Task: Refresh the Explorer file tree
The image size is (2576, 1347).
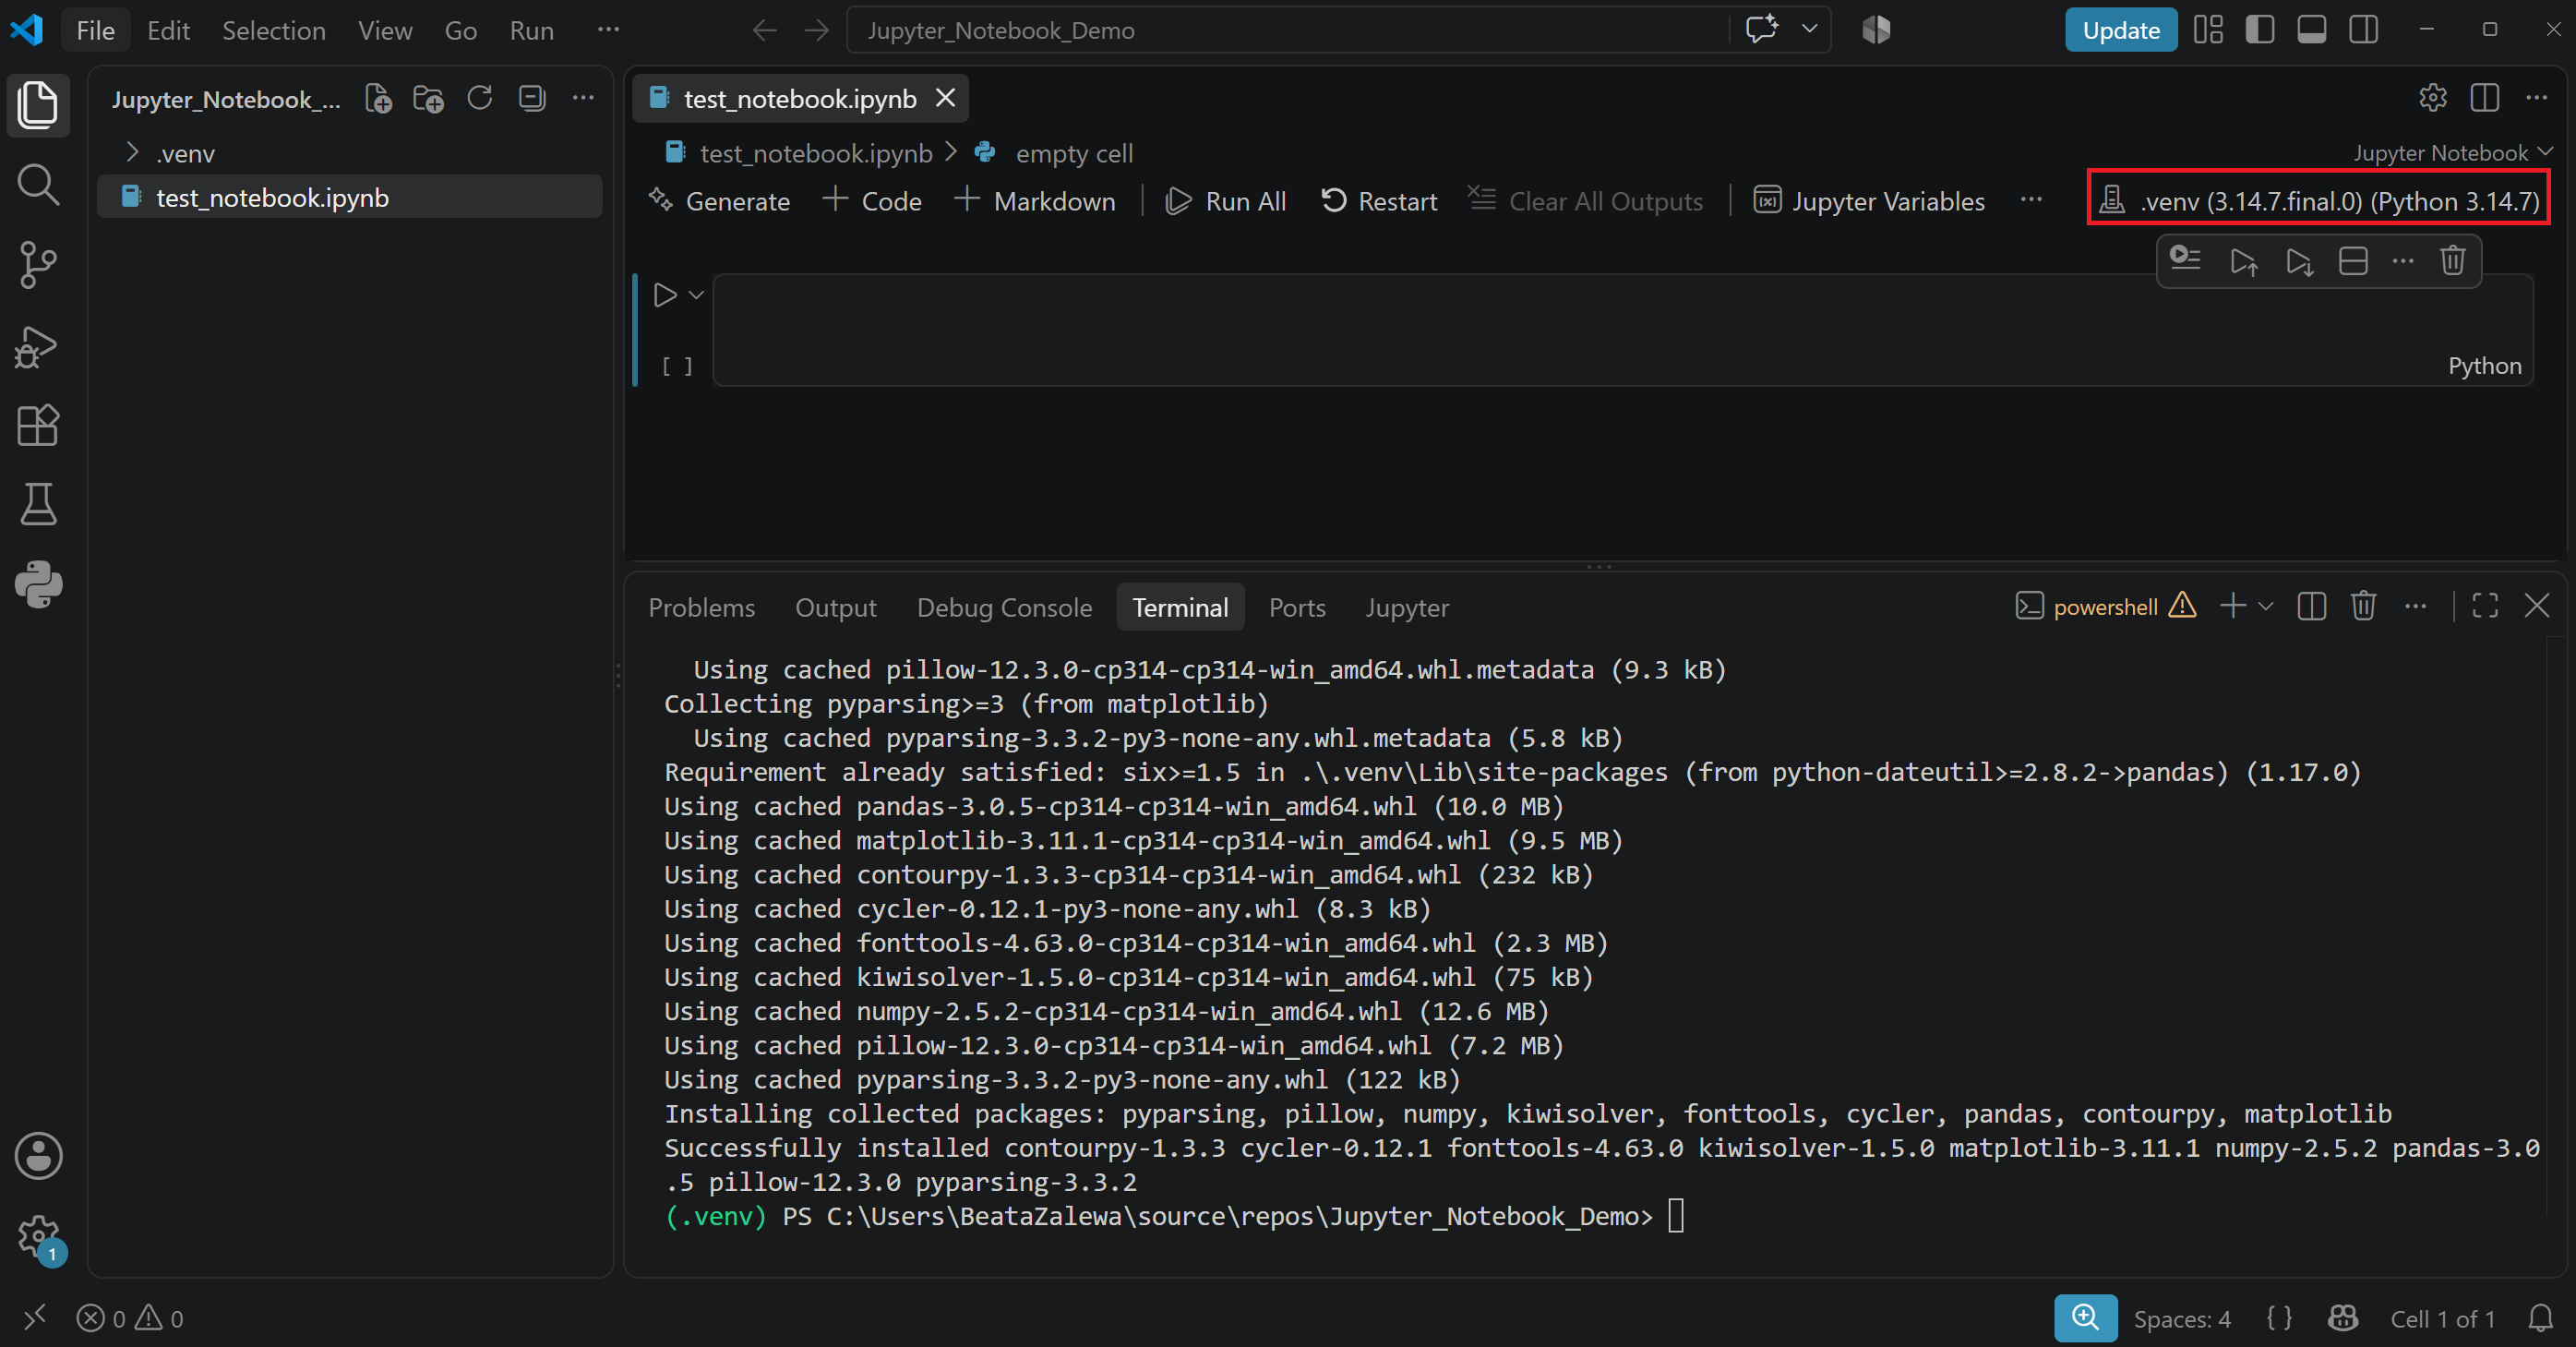Action: click(x=480, y=98)
